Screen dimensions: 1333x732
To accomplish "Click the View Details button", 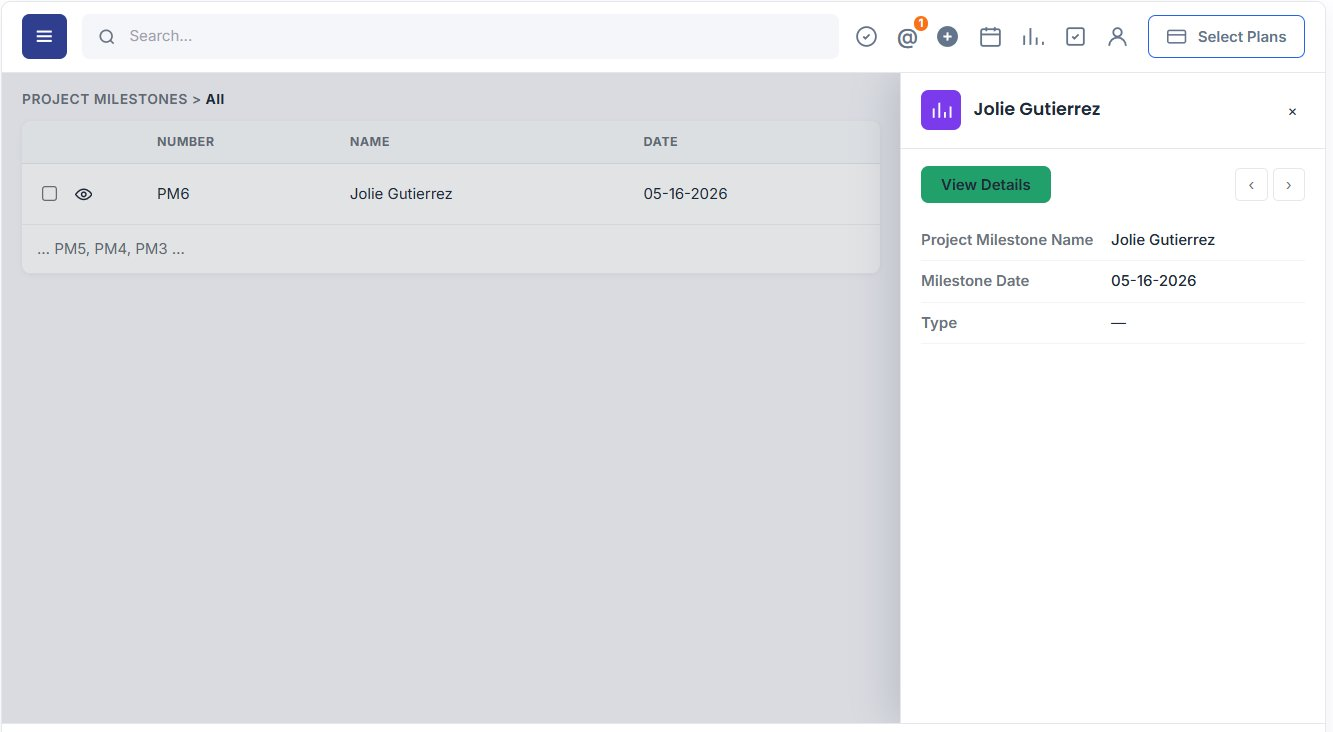I will pyautogui.click(x=986, y=185).
